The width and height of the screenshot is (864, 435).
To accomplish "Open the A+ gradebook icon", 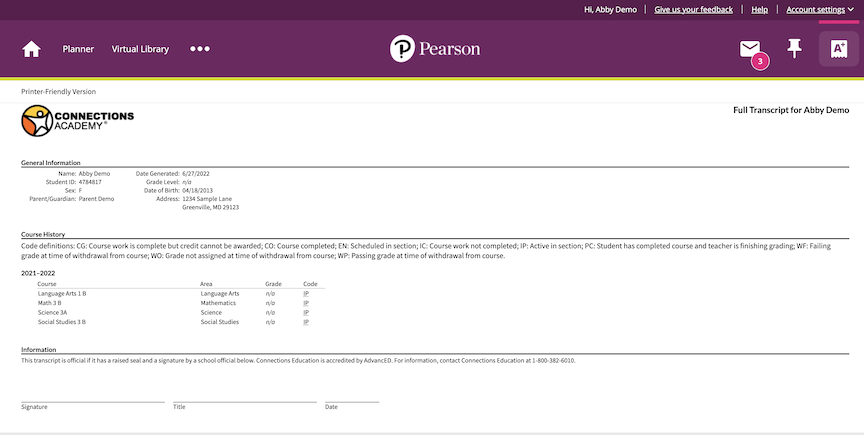I will tap(838, 48).
